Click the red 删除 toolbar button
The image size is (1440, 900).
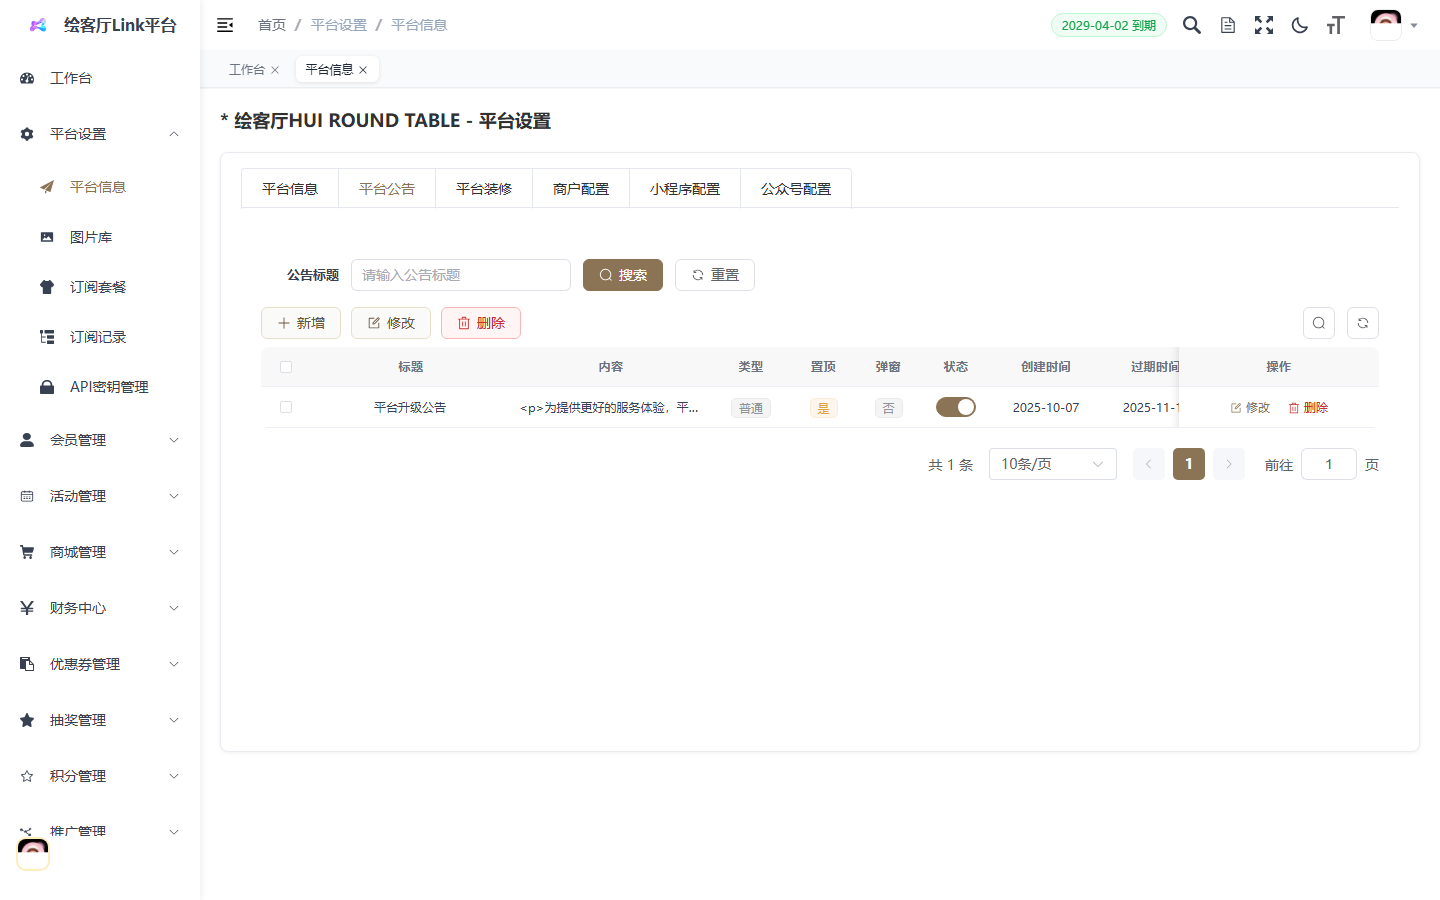pos(481,323)
